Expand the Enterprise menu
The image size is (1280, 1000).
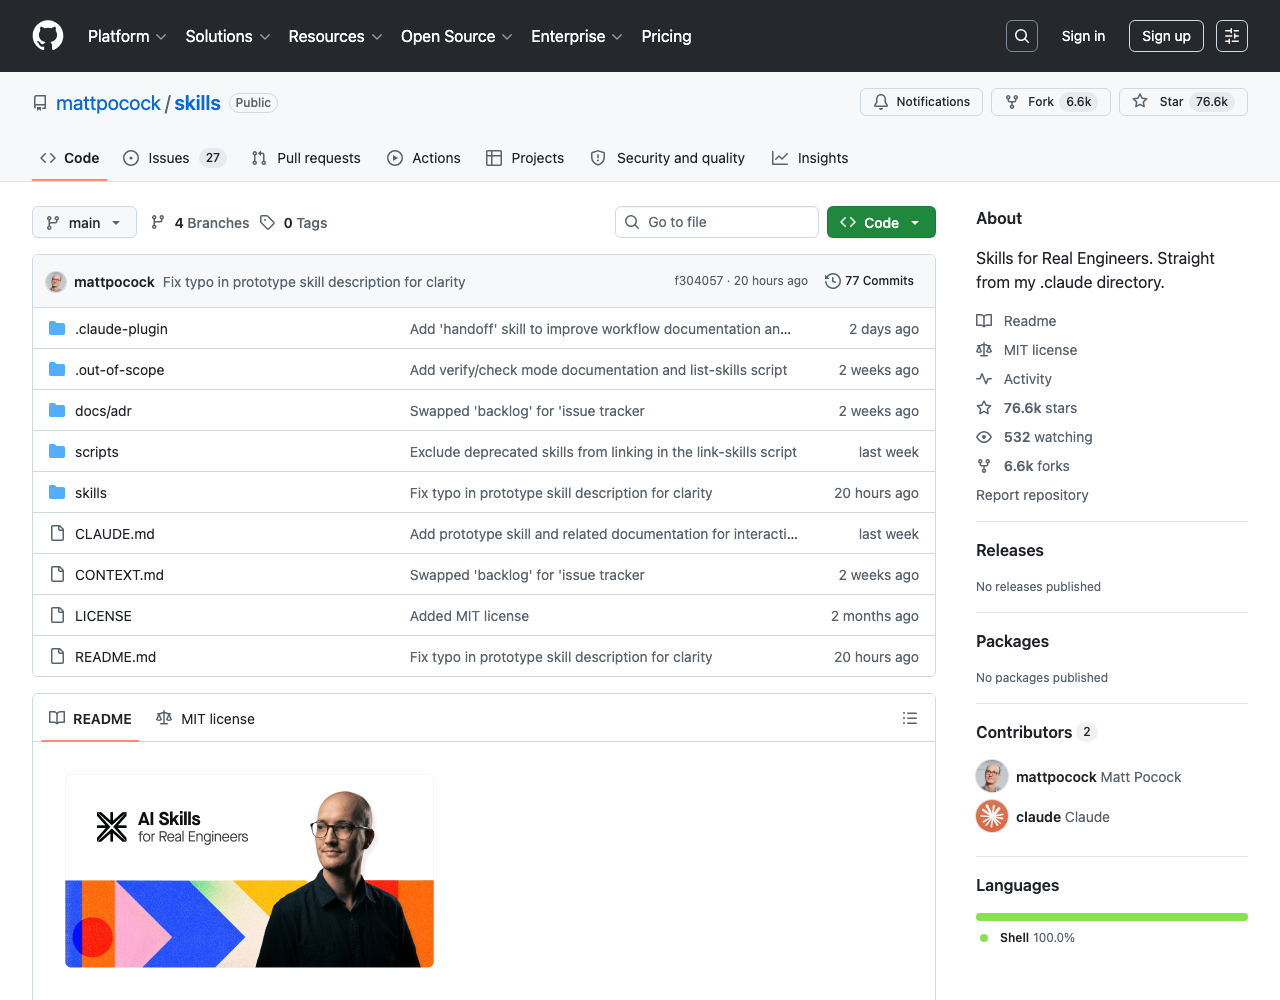[577, 36]
